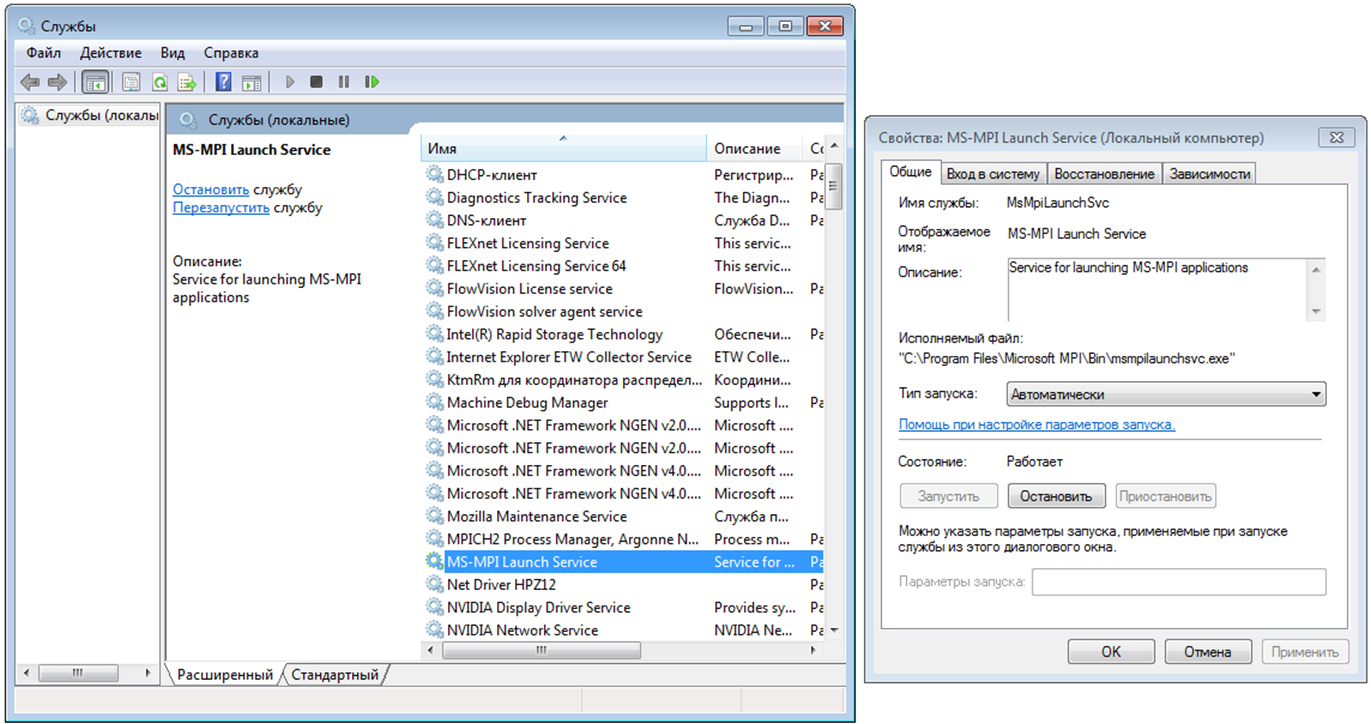The width and height of the screenshot is (1371, 724).
Task: Click the gear icon of DHCP-клиент
Action: pos(435,175)
